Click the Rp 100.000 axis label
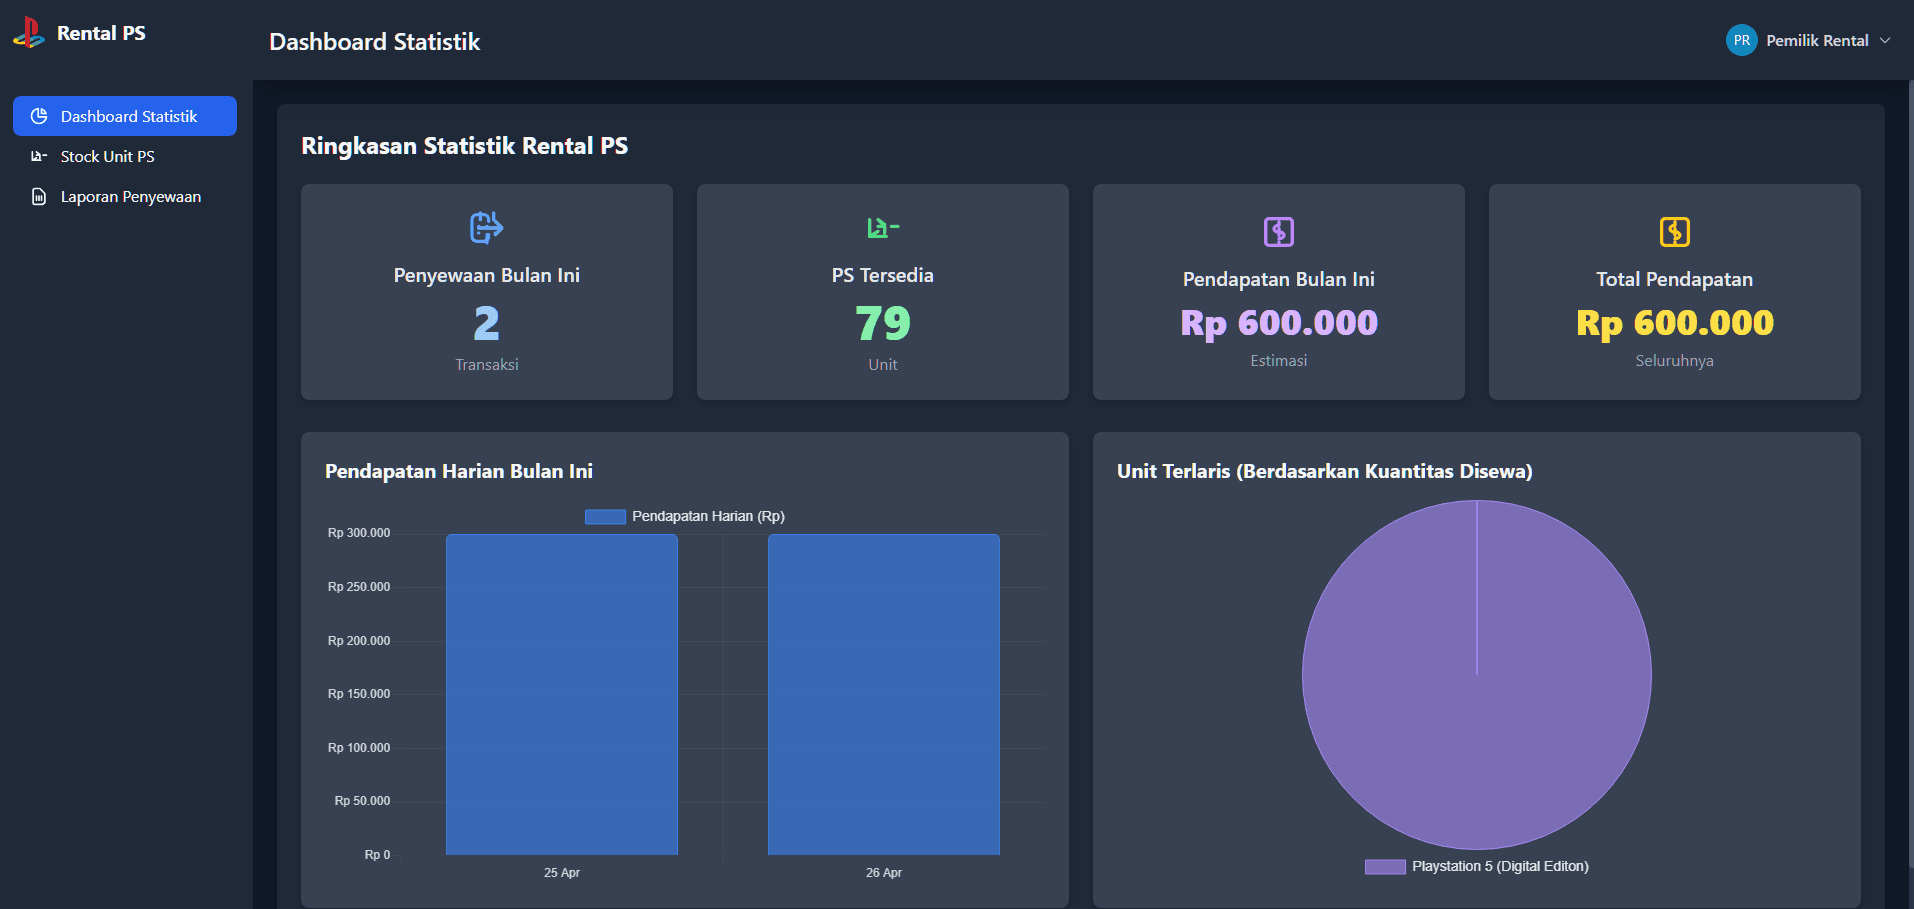1914x909 pixels. point(359,748)
